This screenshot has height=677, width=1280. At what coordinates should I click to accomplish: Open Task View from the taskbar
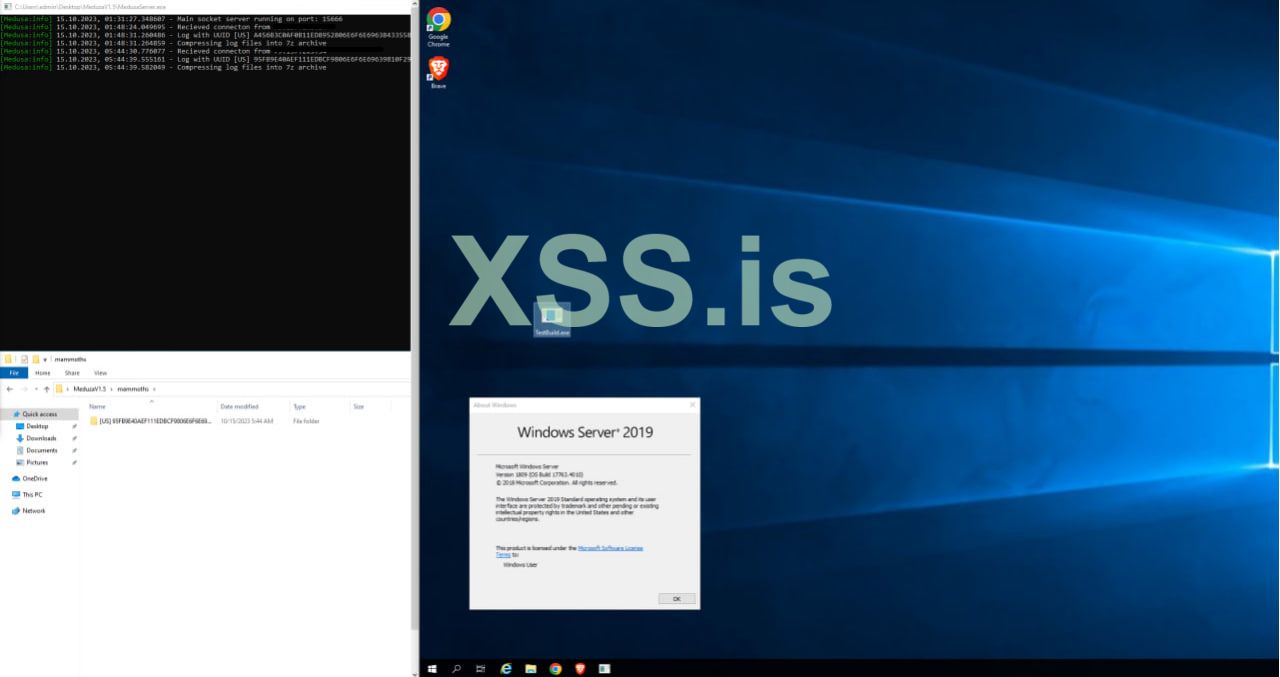click(x=481, y=668)
